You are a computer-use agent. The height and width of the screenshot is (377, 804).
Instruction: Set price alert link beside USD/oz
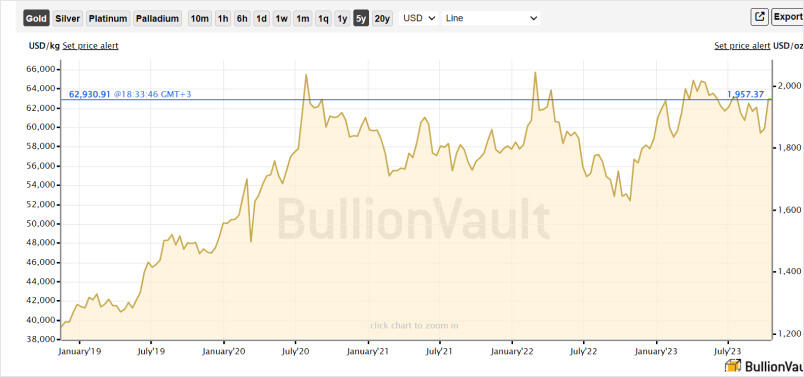[x=742, y=46]
